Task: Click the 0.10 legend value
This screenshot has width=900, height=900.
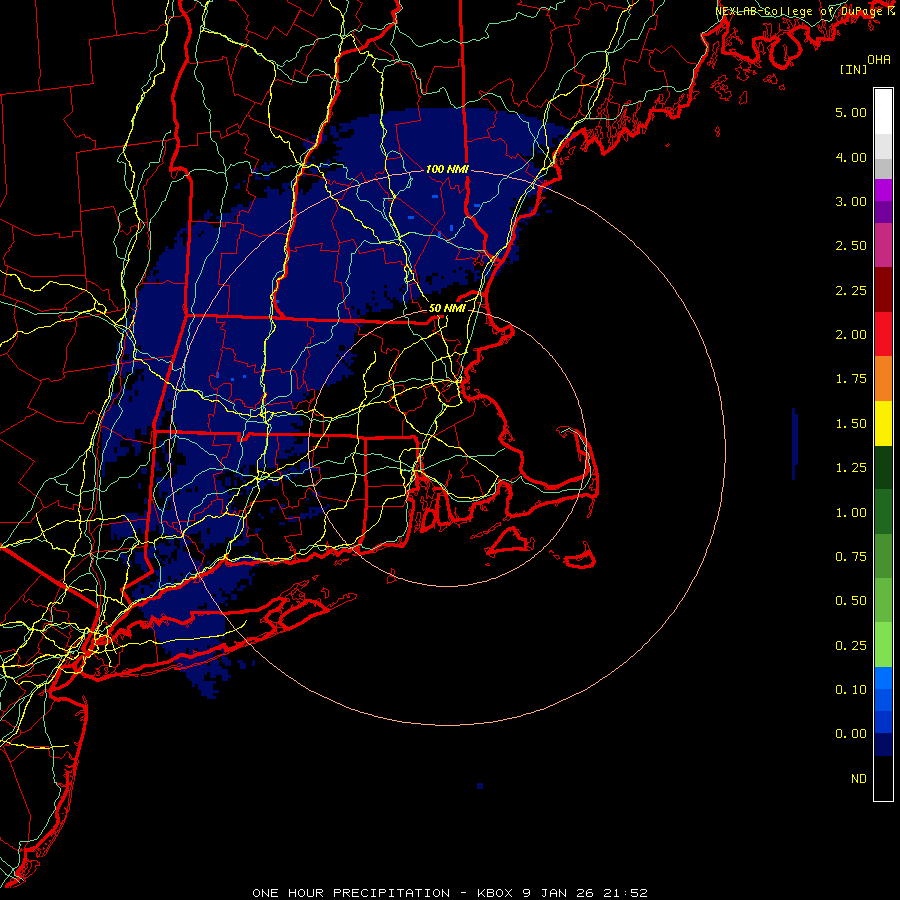Action: [x=851, y=690]
